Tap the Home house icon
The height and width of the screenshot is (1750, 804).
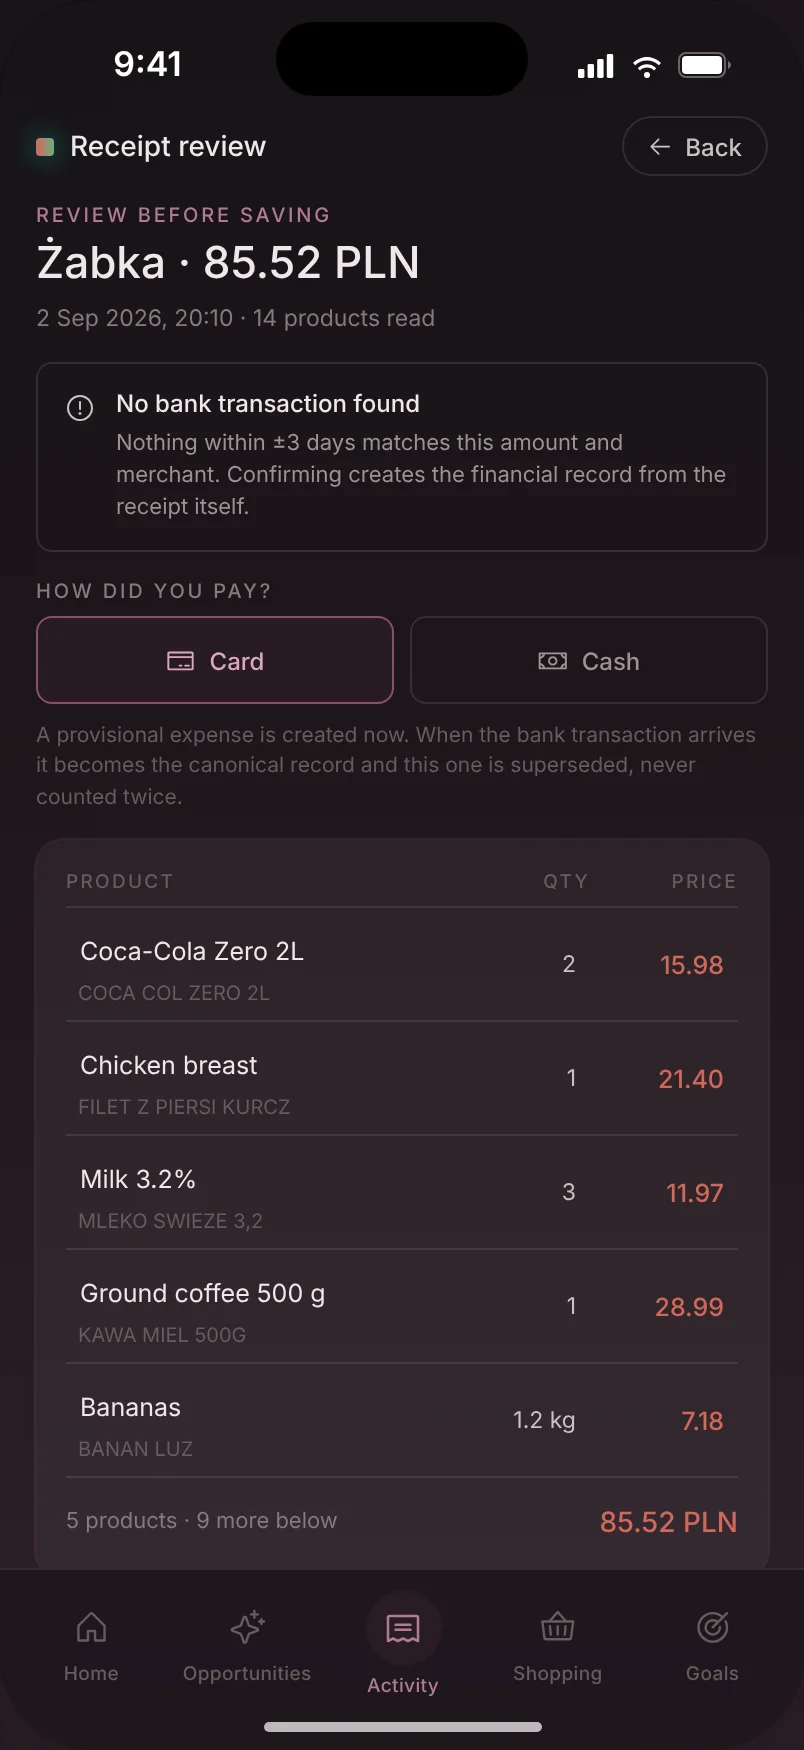pyautogui.click(x=91, y=1627)
